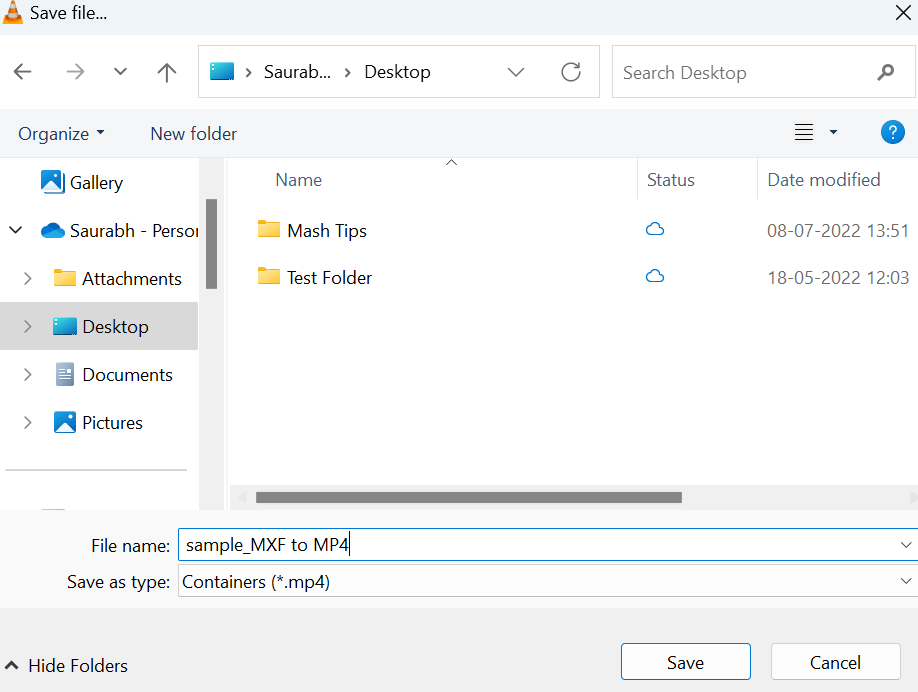The width and height of the screenshot is (918, 692).
Task: Click the VLC cone icon in title bar
Action: tap(13, 12)
